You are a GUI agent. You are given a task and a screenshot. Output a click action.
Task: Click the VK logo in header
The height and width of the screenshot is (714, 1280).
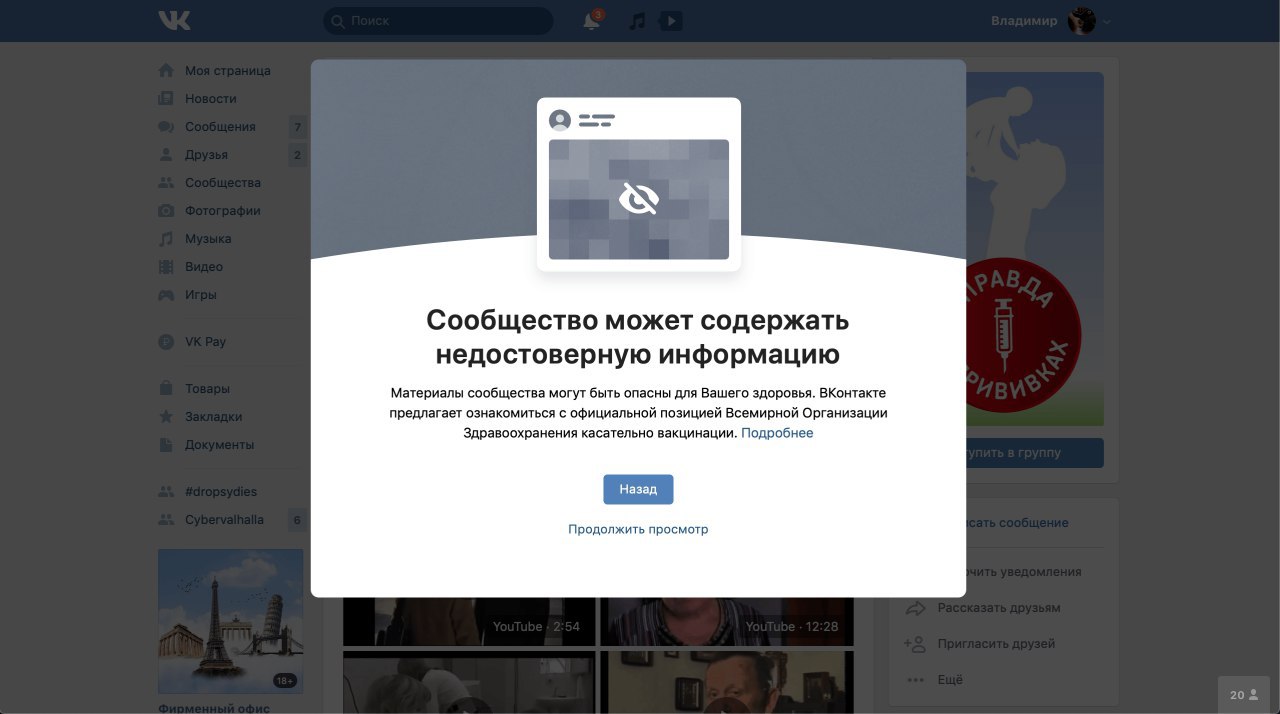coord(174,20)
